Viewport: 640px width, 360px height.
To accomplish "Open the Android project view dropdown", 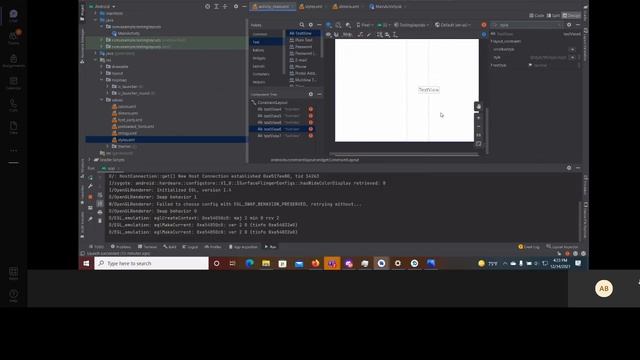I will pyautogui.click(x=102, y=7).
